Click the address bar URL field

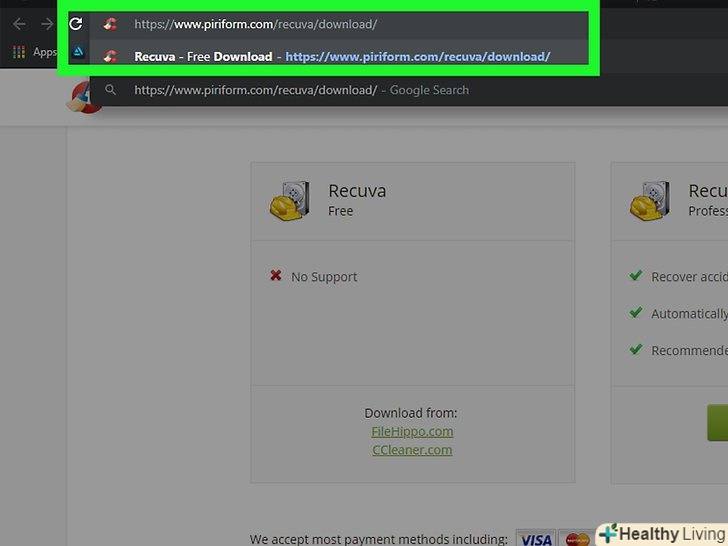click(x=339, y=25)
